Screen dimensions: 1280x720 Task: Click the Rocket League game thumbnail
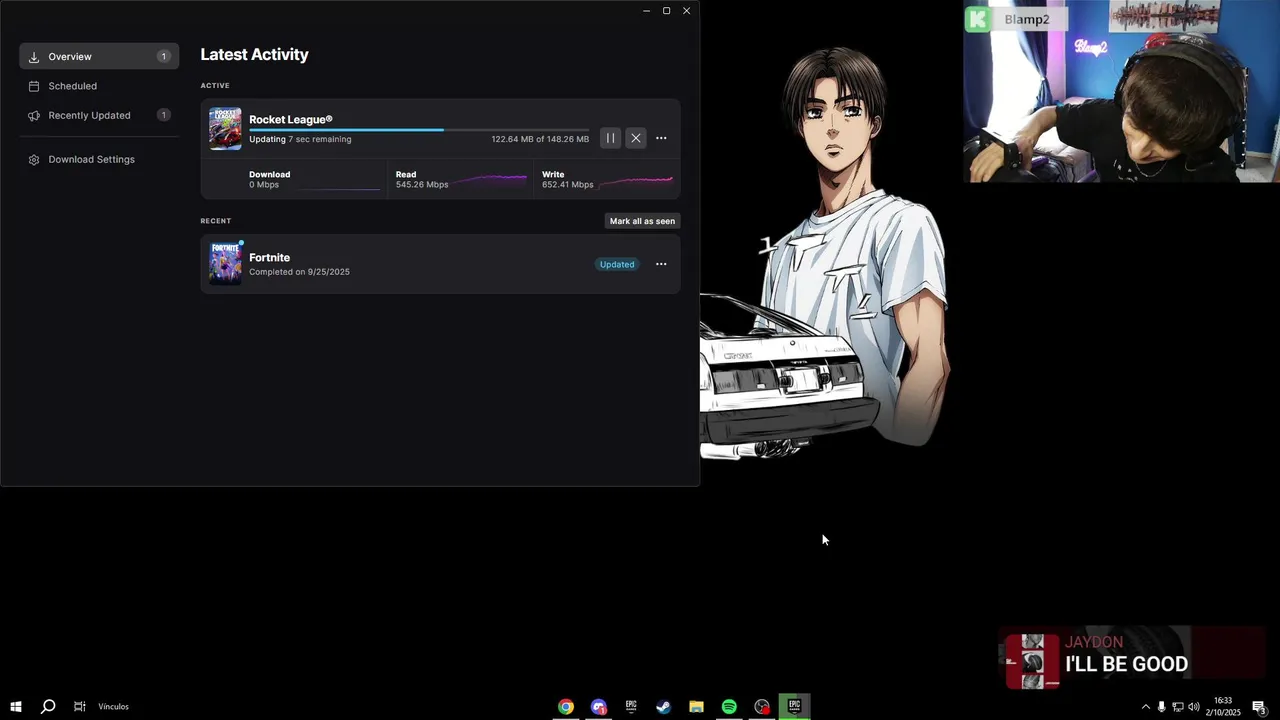click(x=225, y=129)
